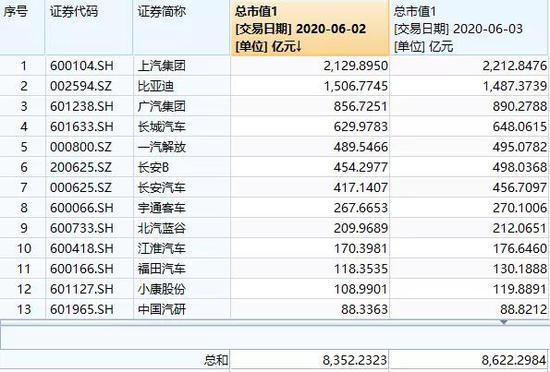This screenshot has height=372, width=550.
Task: Select value 1,487.3739
Action: click(515, 86)
